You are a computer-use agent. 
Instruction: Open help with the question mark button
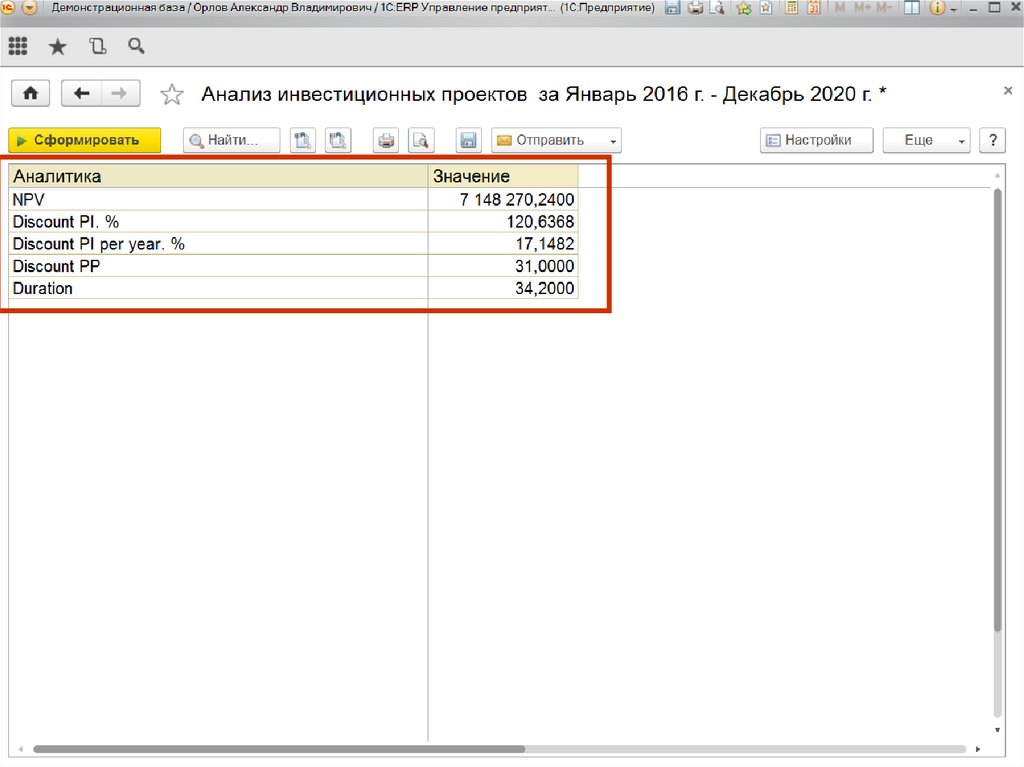point(993,140)
